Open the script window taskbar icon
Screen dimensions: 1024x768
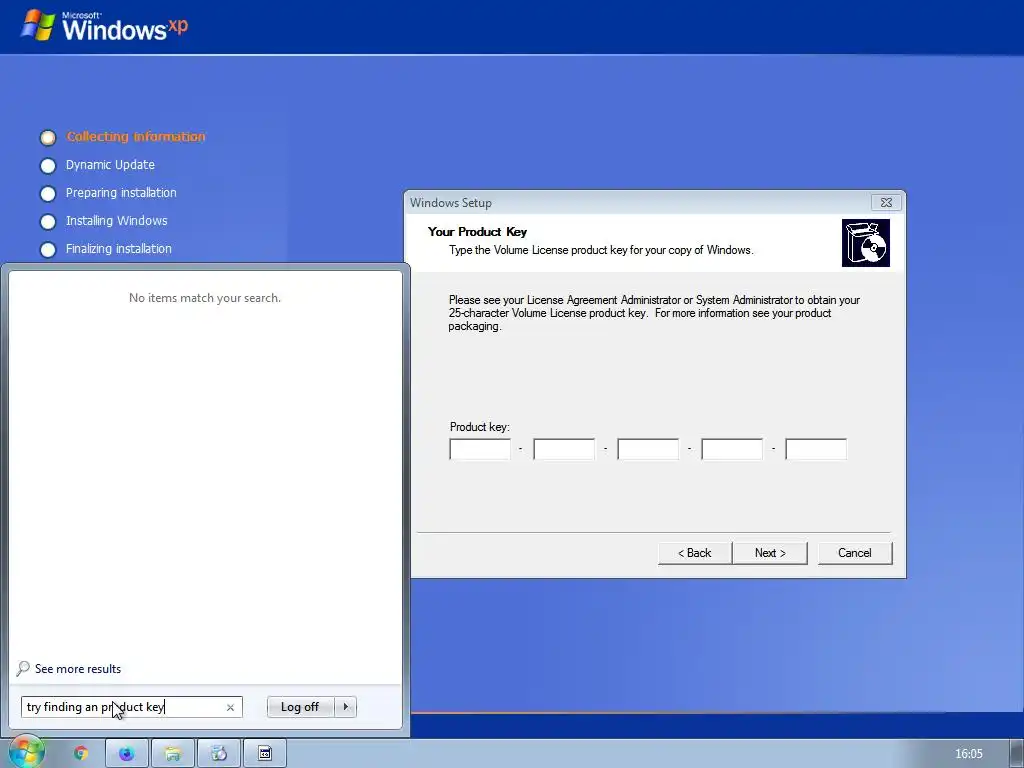[x=264, y=754]
